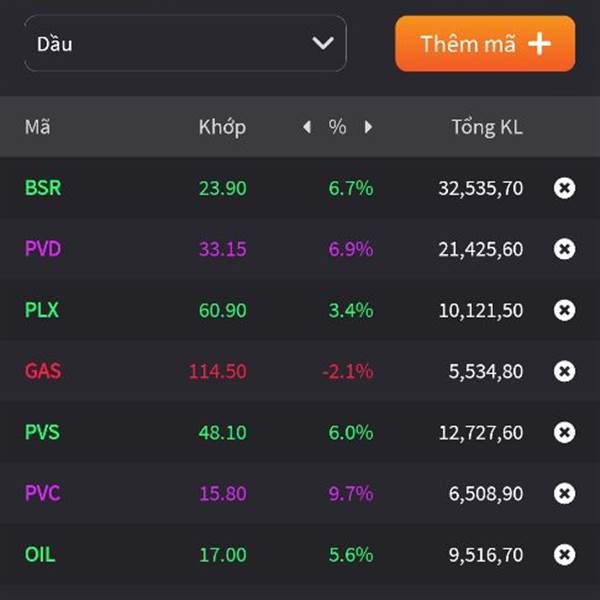The image size is (600, 600).
Task: Remove GAS from the list
Action: (564, 371)
